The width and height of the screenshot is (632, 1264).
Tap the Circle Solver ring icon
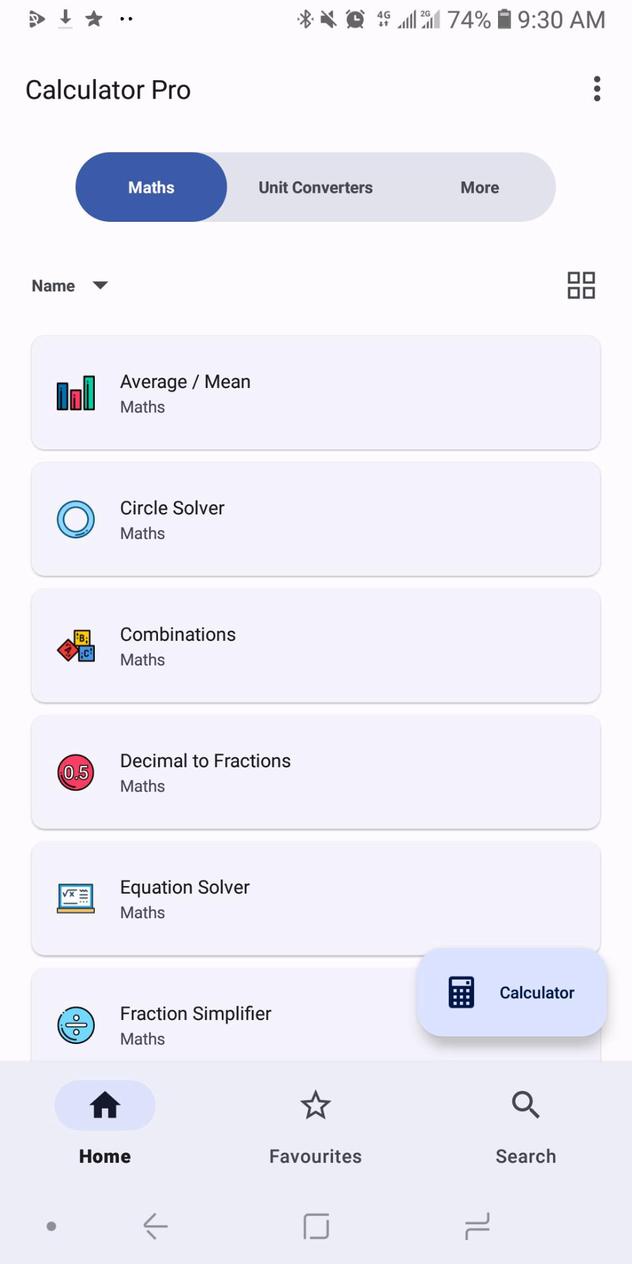(x=76, y=520)
